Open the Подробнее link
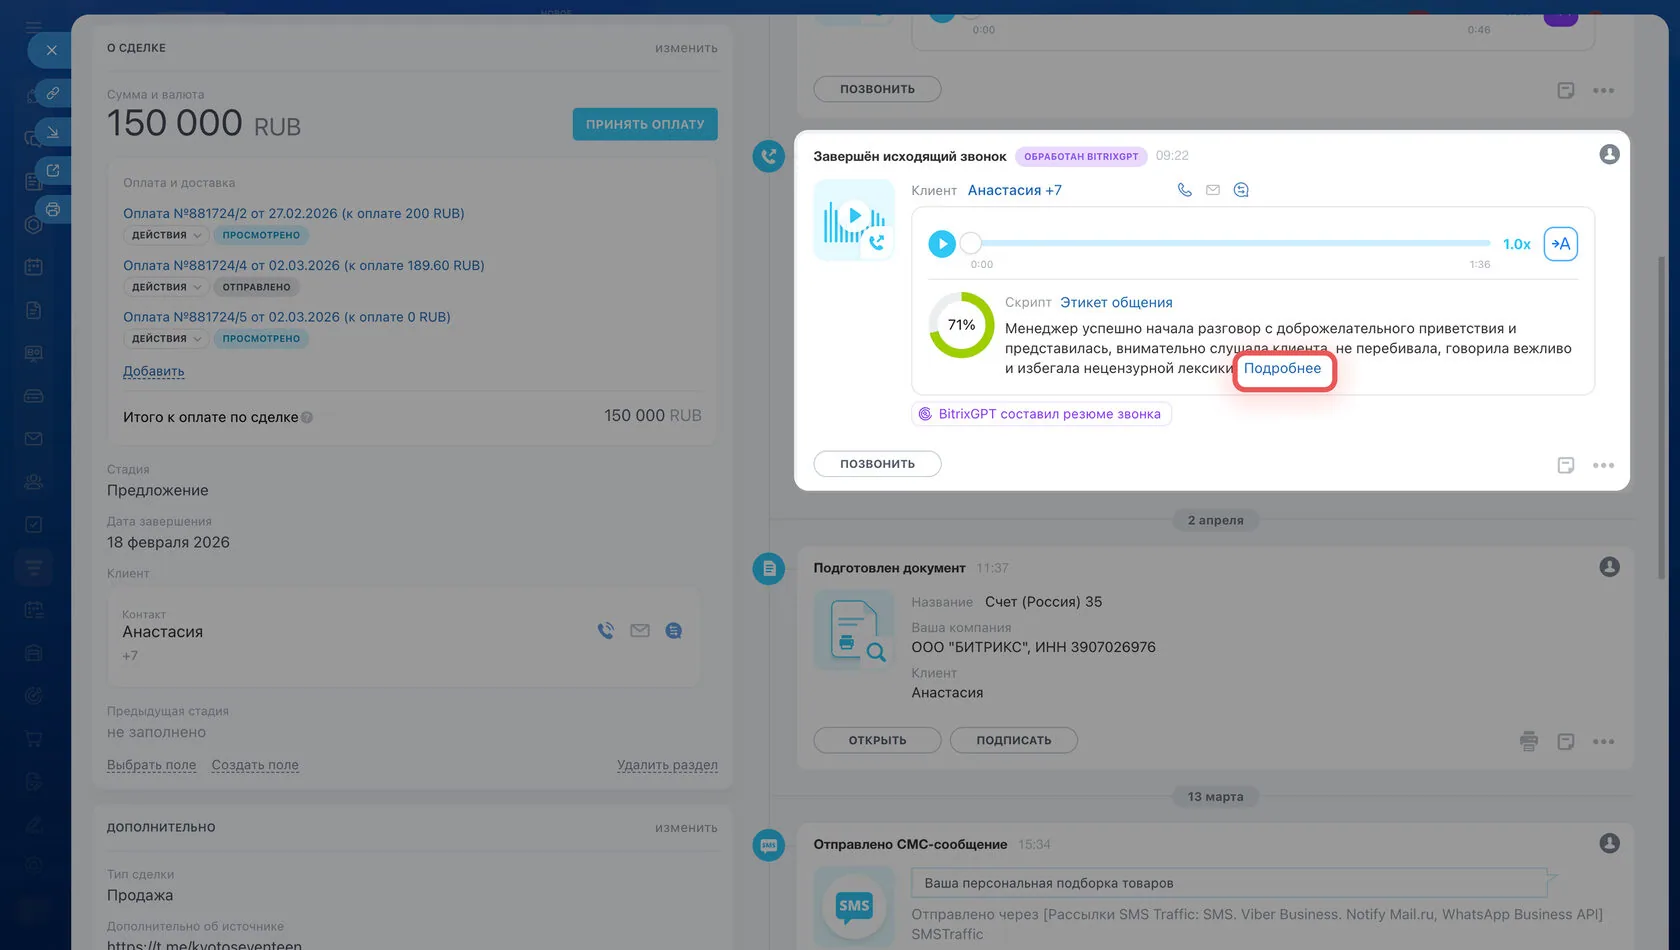This screenshot has width=1680, height=950. pyautogui.click(x=1282, y=368)
